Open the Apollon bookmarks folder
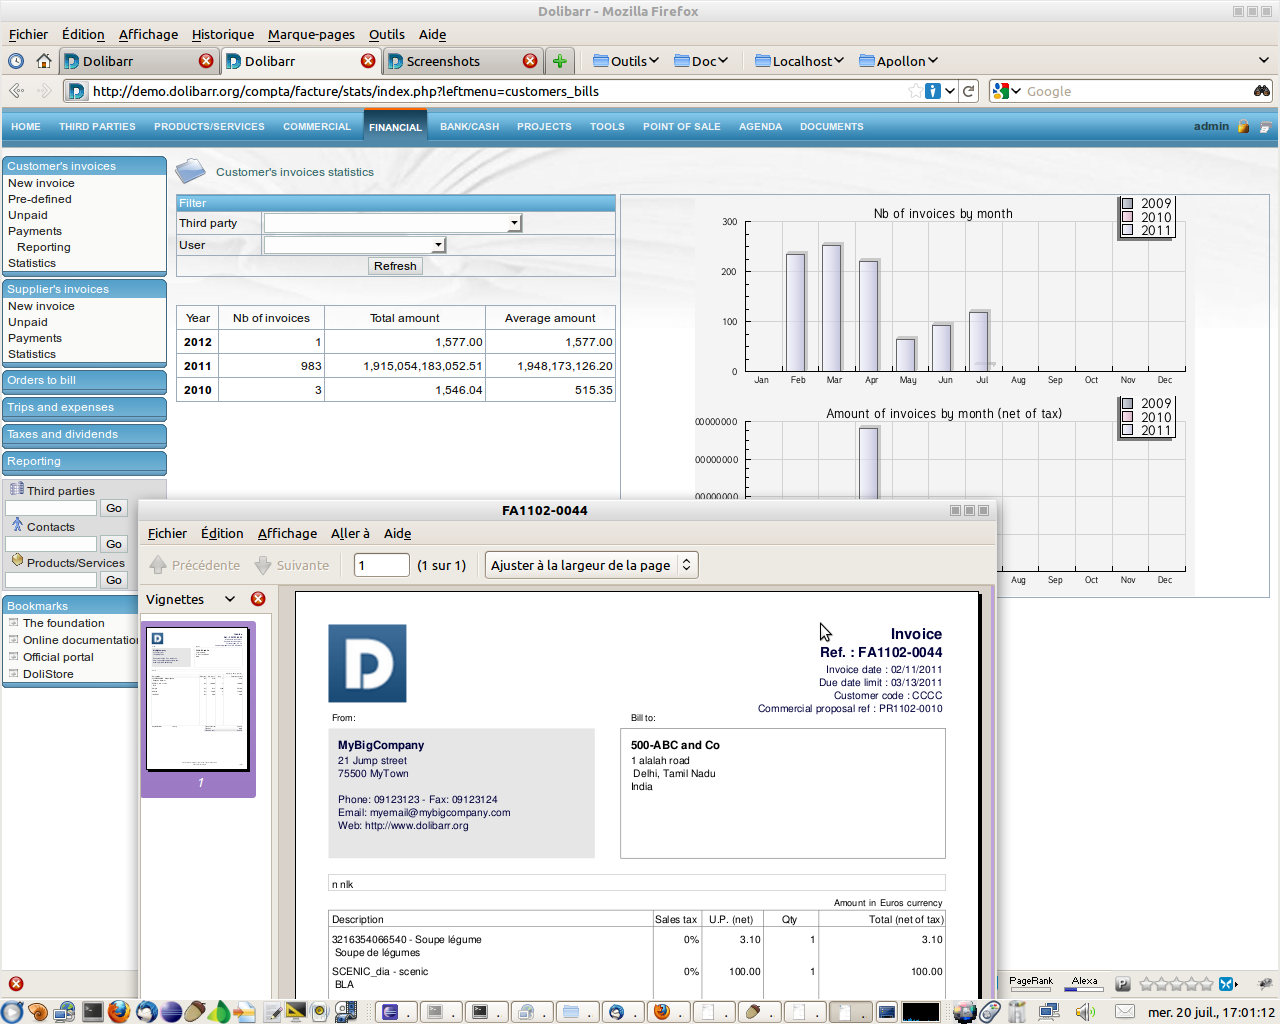The image size is (1280, 1024). [898, 61]
